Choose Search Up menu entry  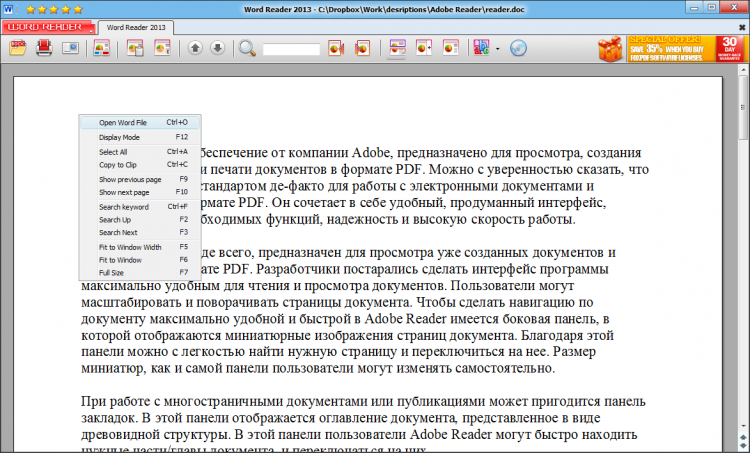pyautogui.click(x=140, y=220)
